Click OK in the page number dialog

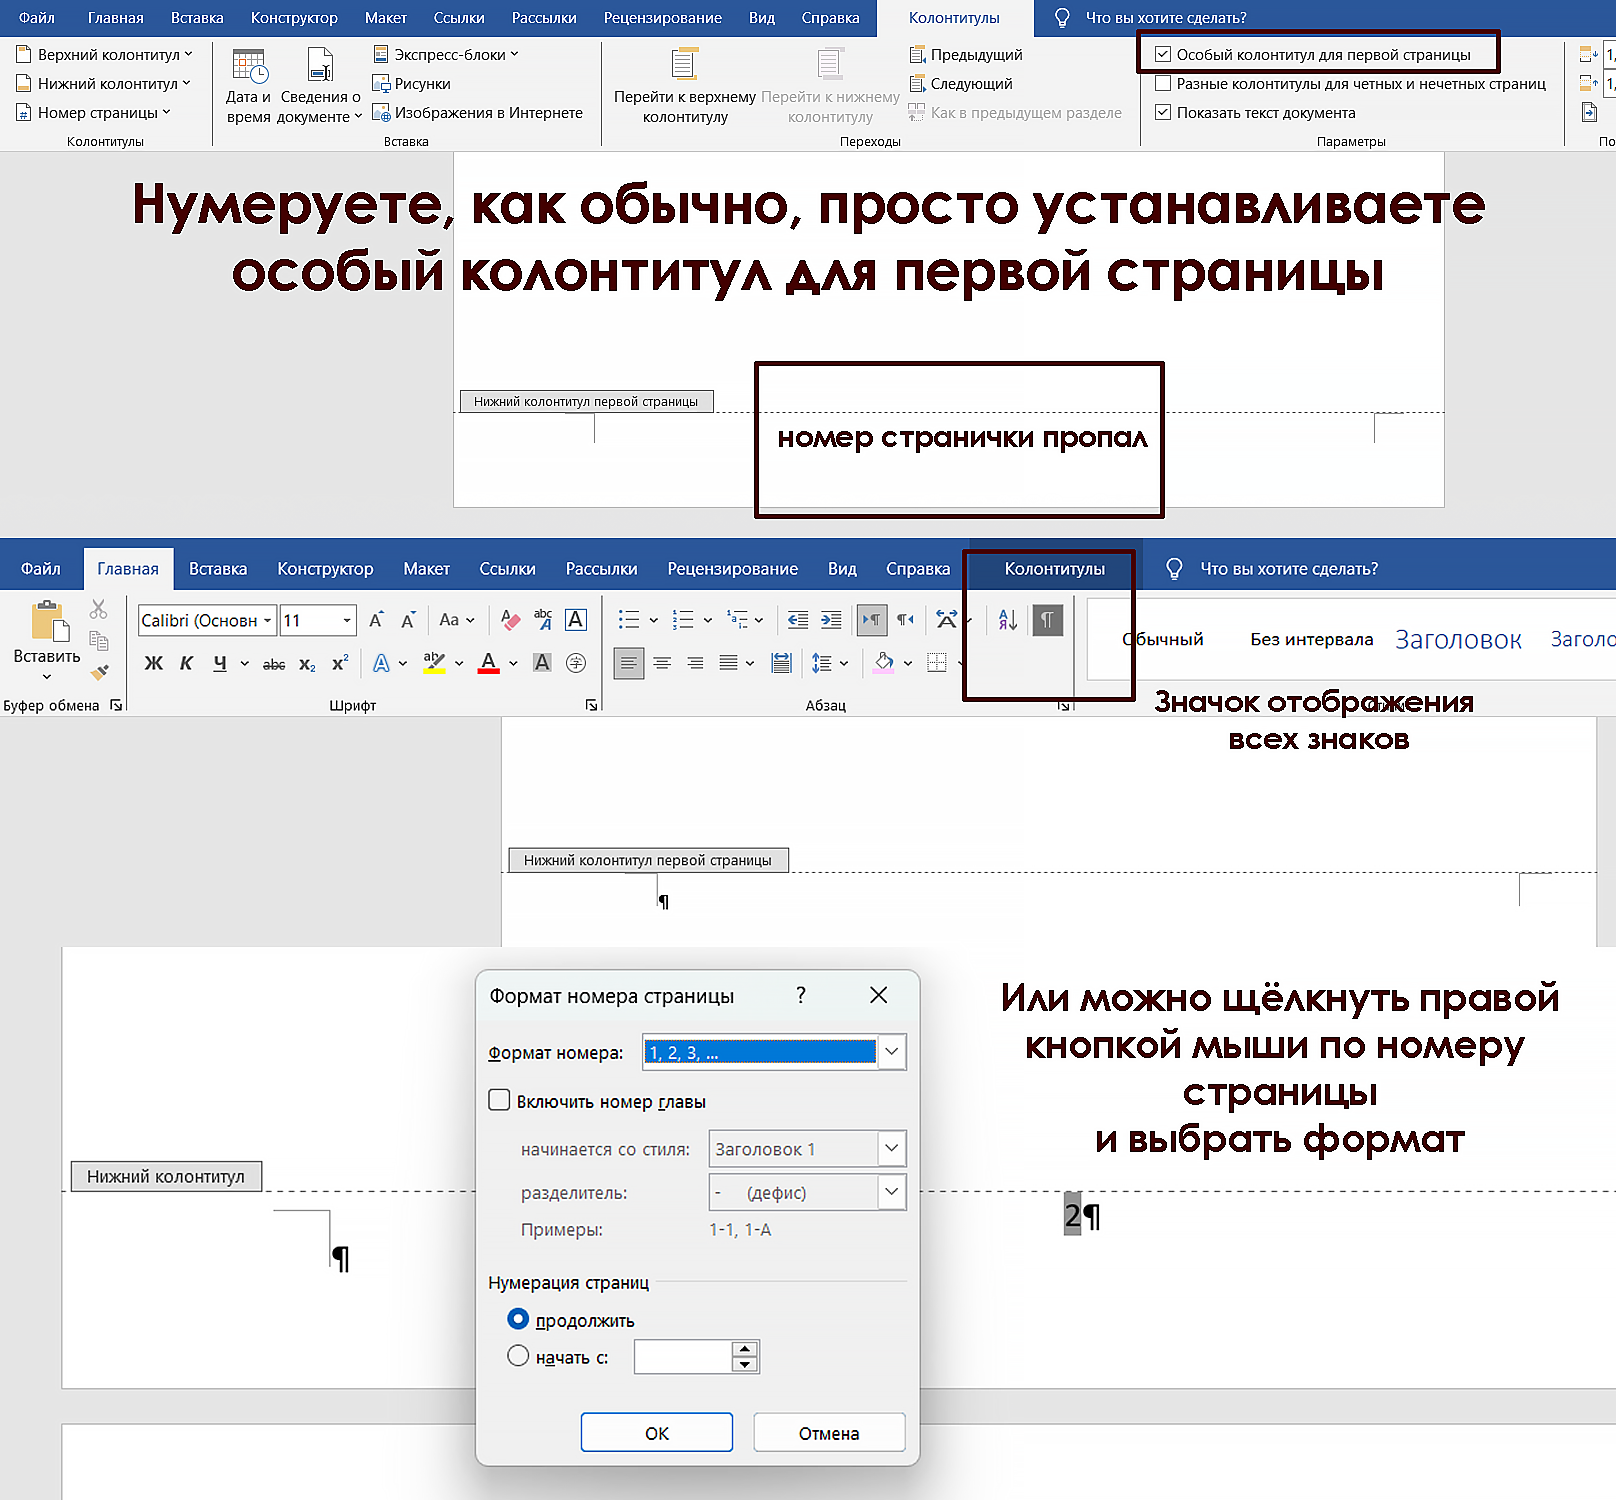[x=657, y=1432]
